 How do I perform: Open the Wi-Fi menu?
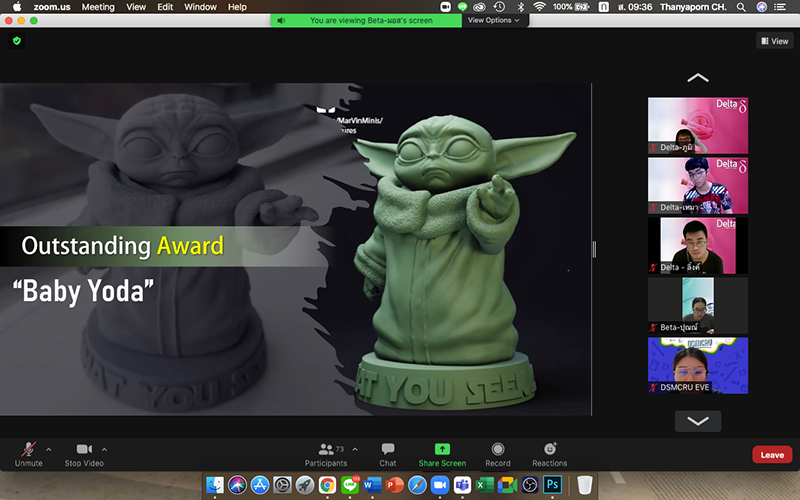[x=539, y=7]
